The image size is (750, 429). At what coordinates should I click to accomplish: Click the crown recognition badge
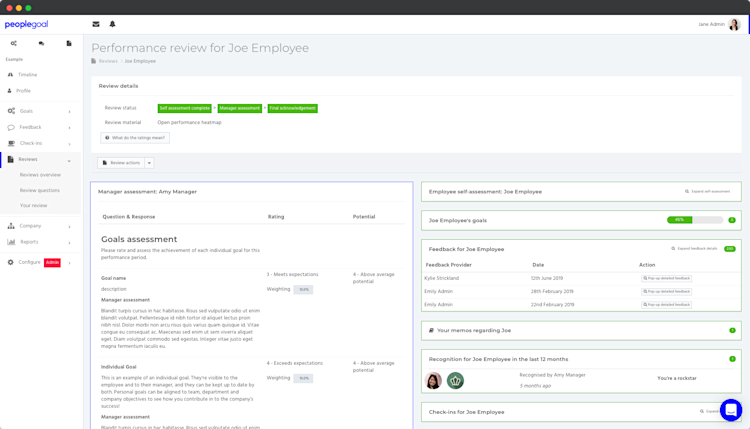click(x=455, y=381)
